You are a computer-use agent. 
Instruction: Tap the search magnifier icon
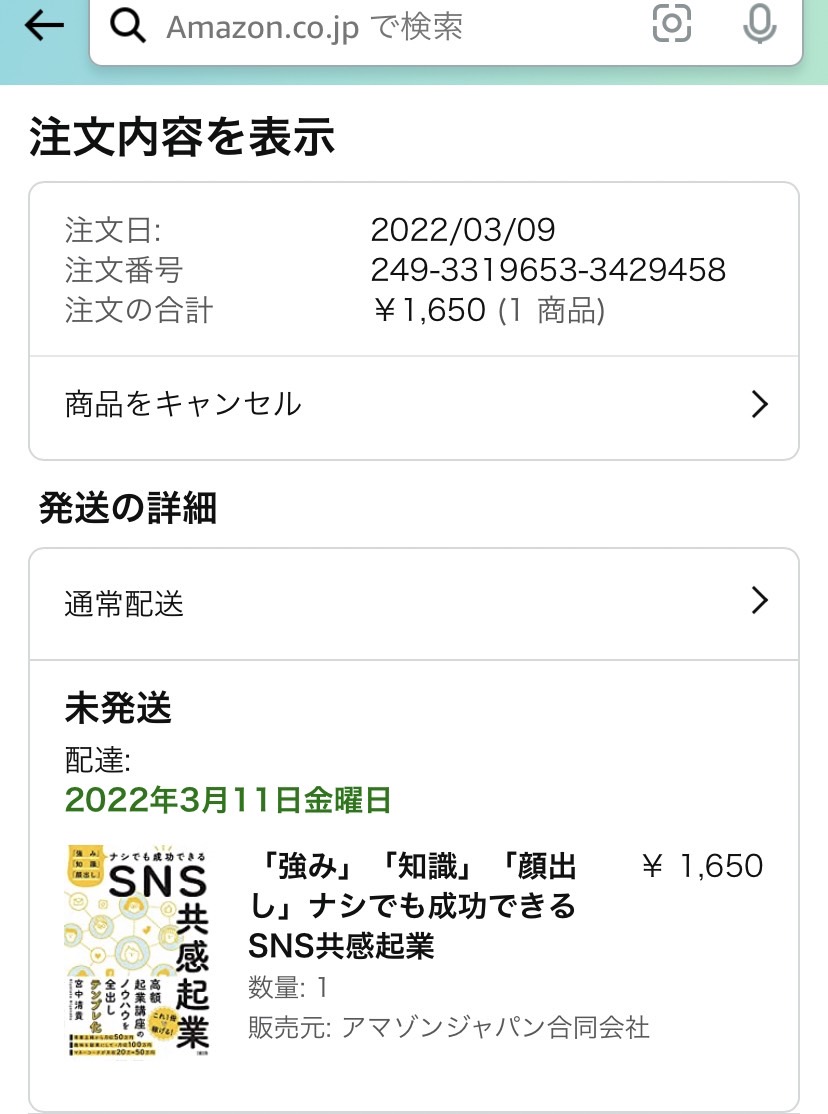(128, 26)
